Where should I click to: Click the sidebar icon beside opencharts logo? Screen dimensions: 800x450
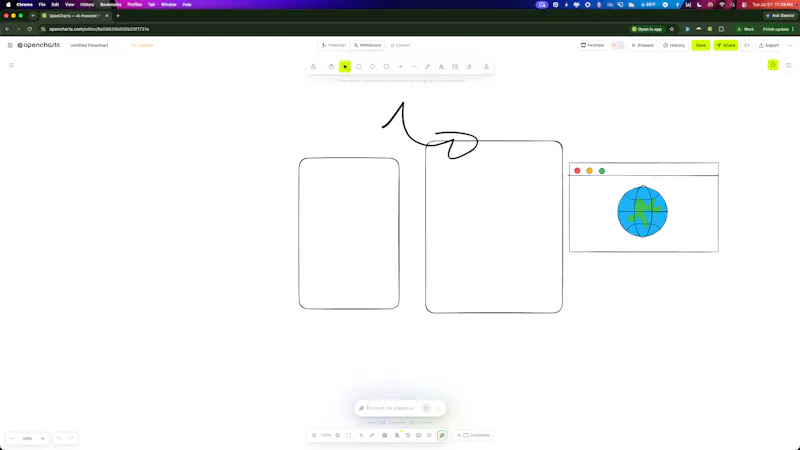click(10, 45)
